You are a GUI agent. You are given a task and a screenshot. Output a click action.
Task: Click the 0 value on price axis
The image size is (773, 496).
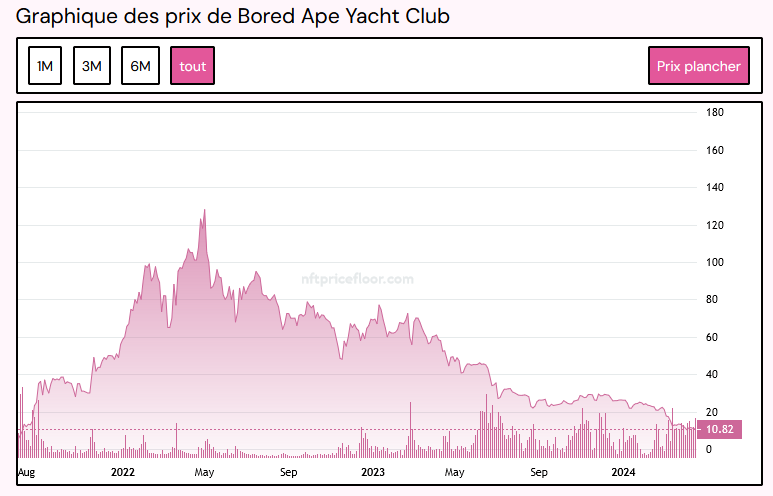pyautogui.click(x=709, y=449)
